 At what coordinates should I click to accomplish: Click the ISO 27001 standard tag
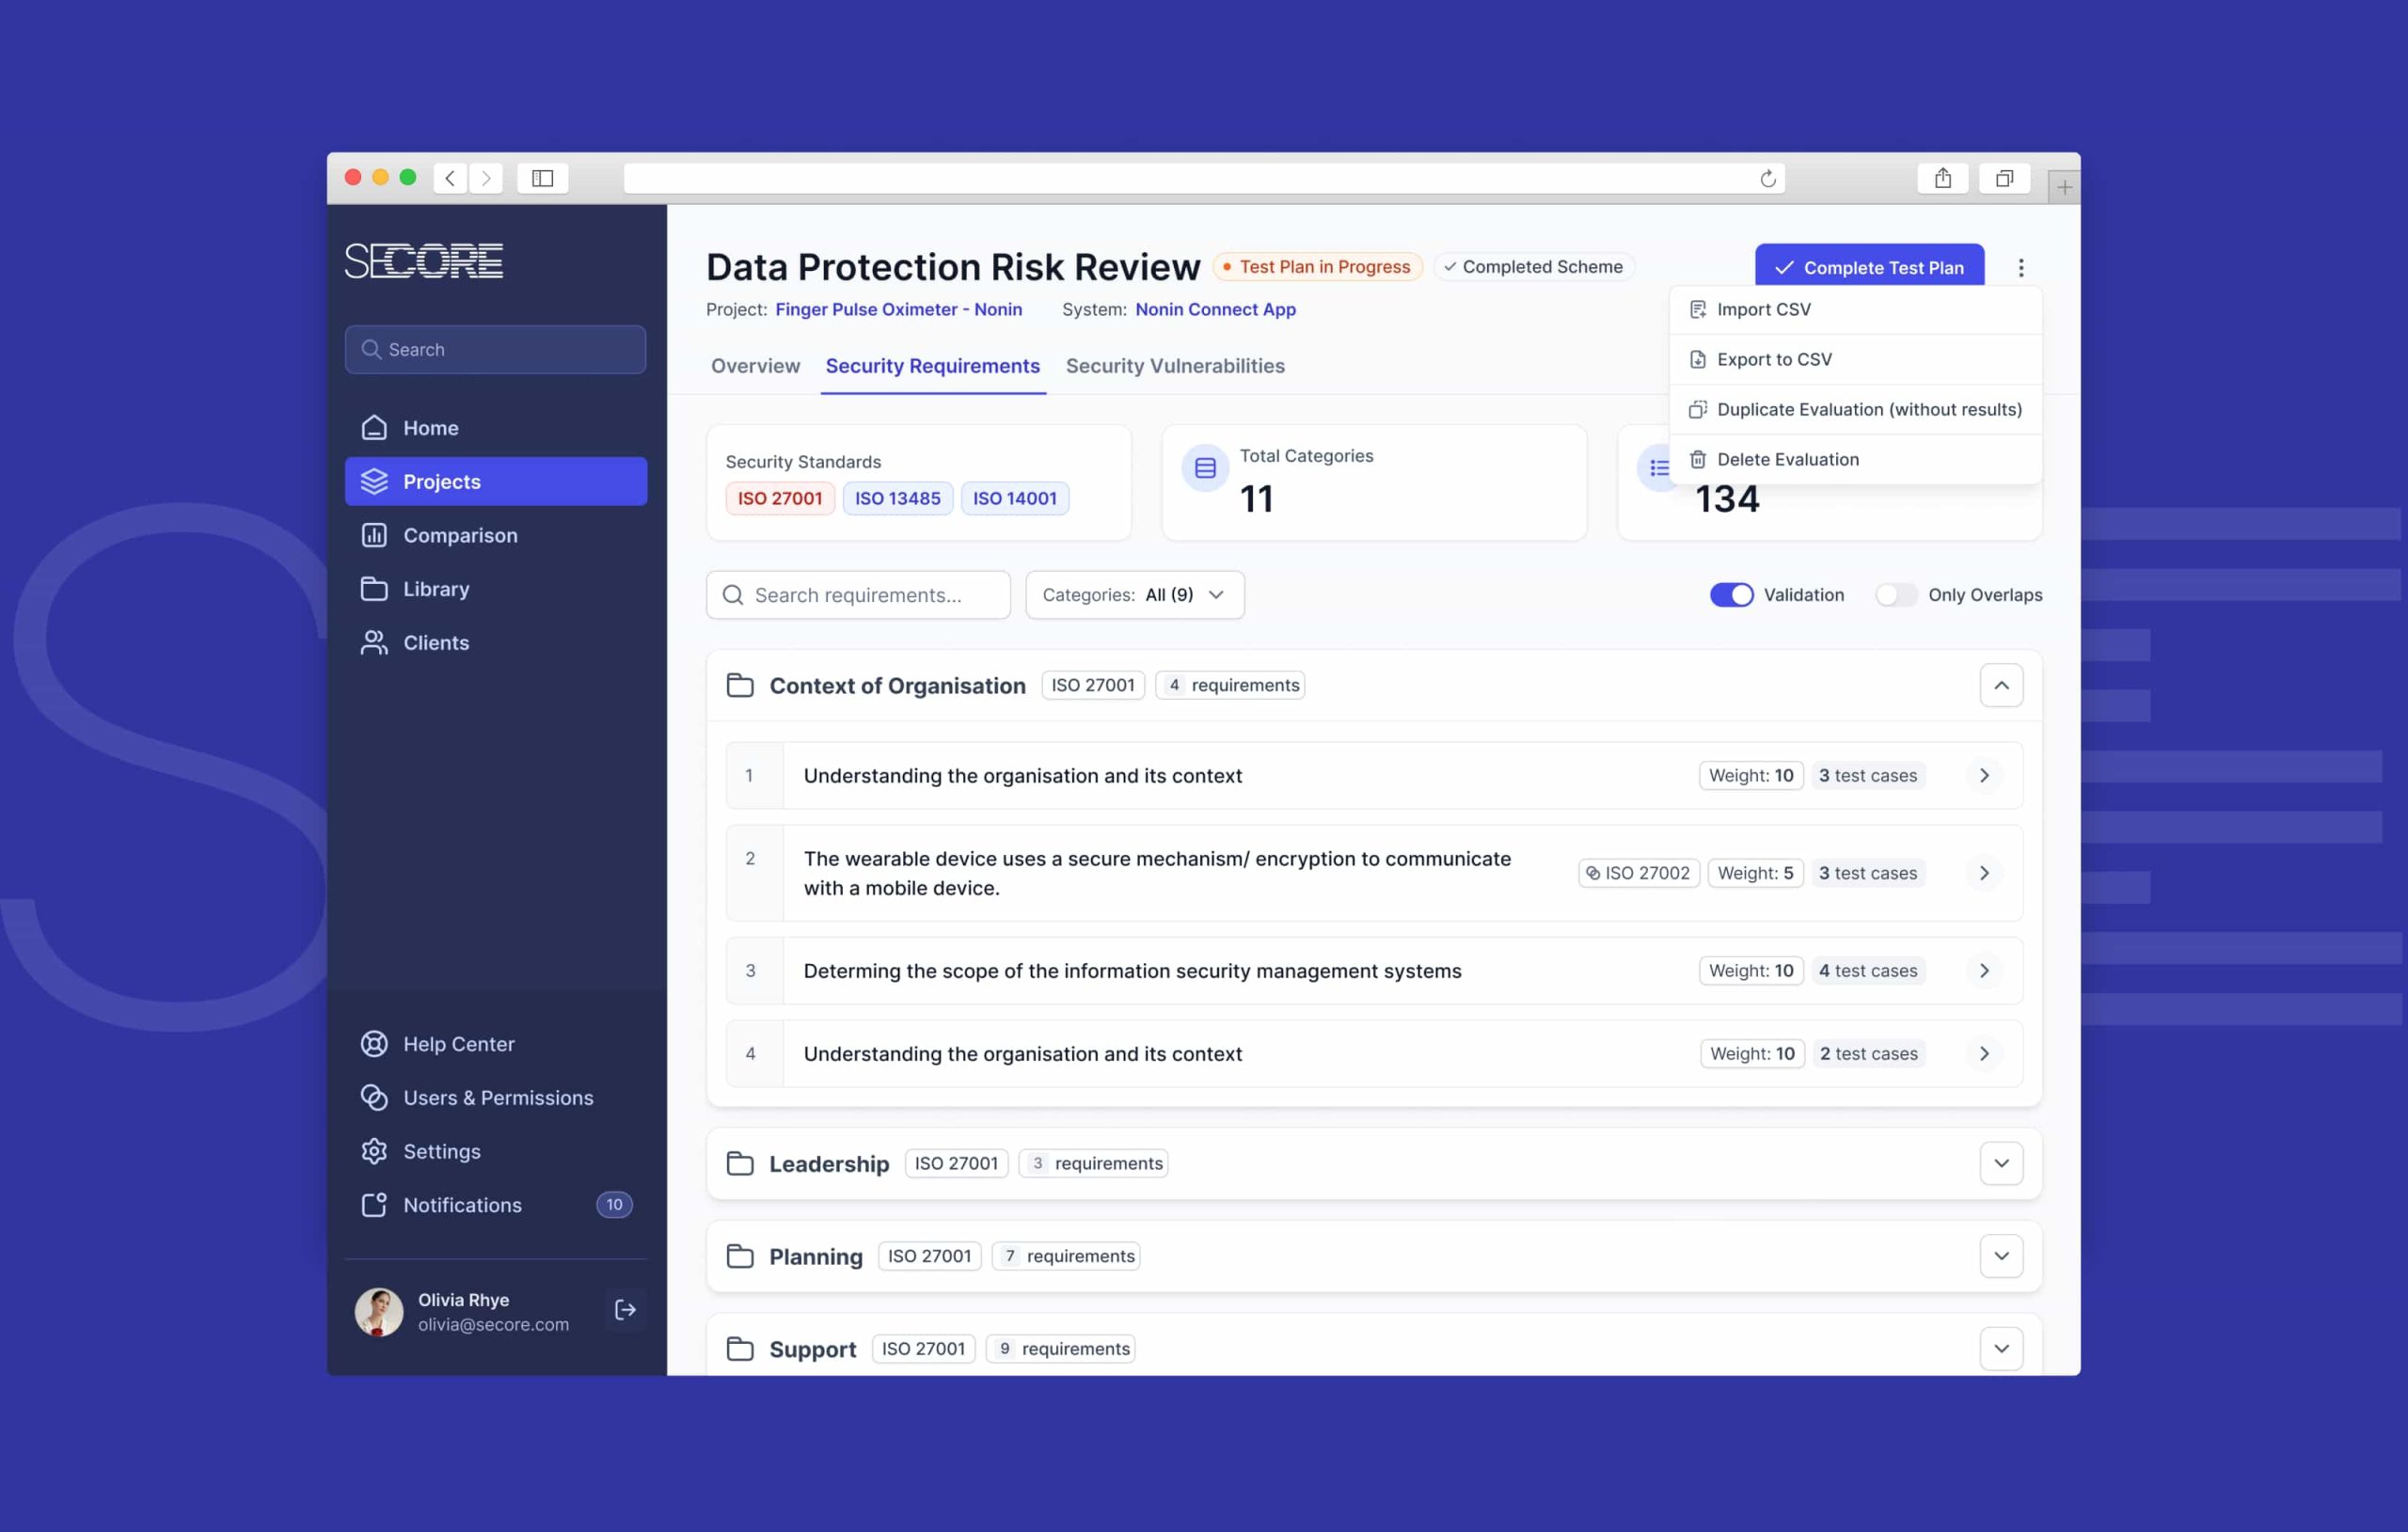pyautogui.click(x=780, y=498)
